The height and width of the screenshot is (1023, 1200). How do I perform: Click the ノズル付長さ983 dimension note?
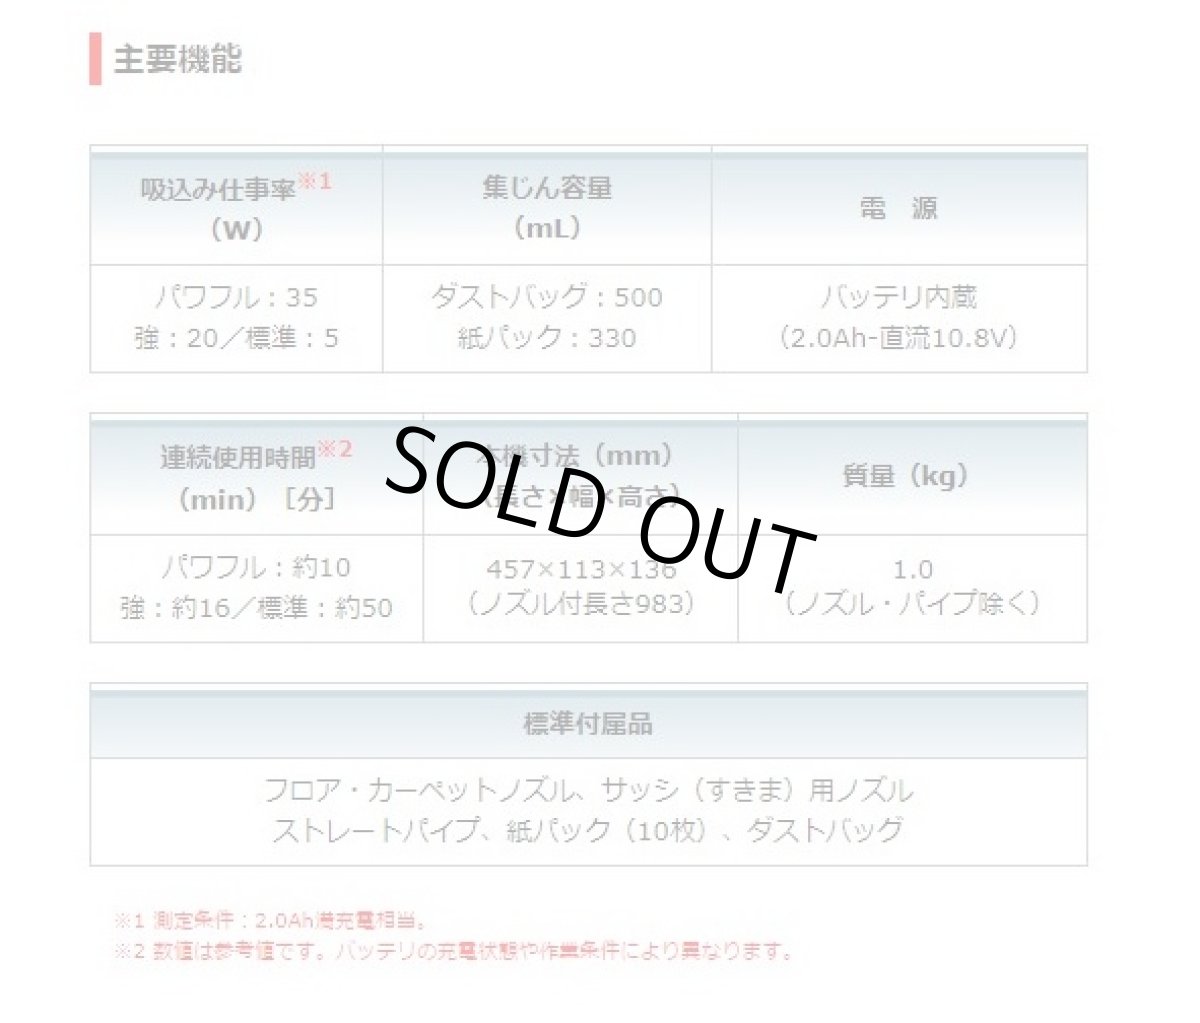580,604
